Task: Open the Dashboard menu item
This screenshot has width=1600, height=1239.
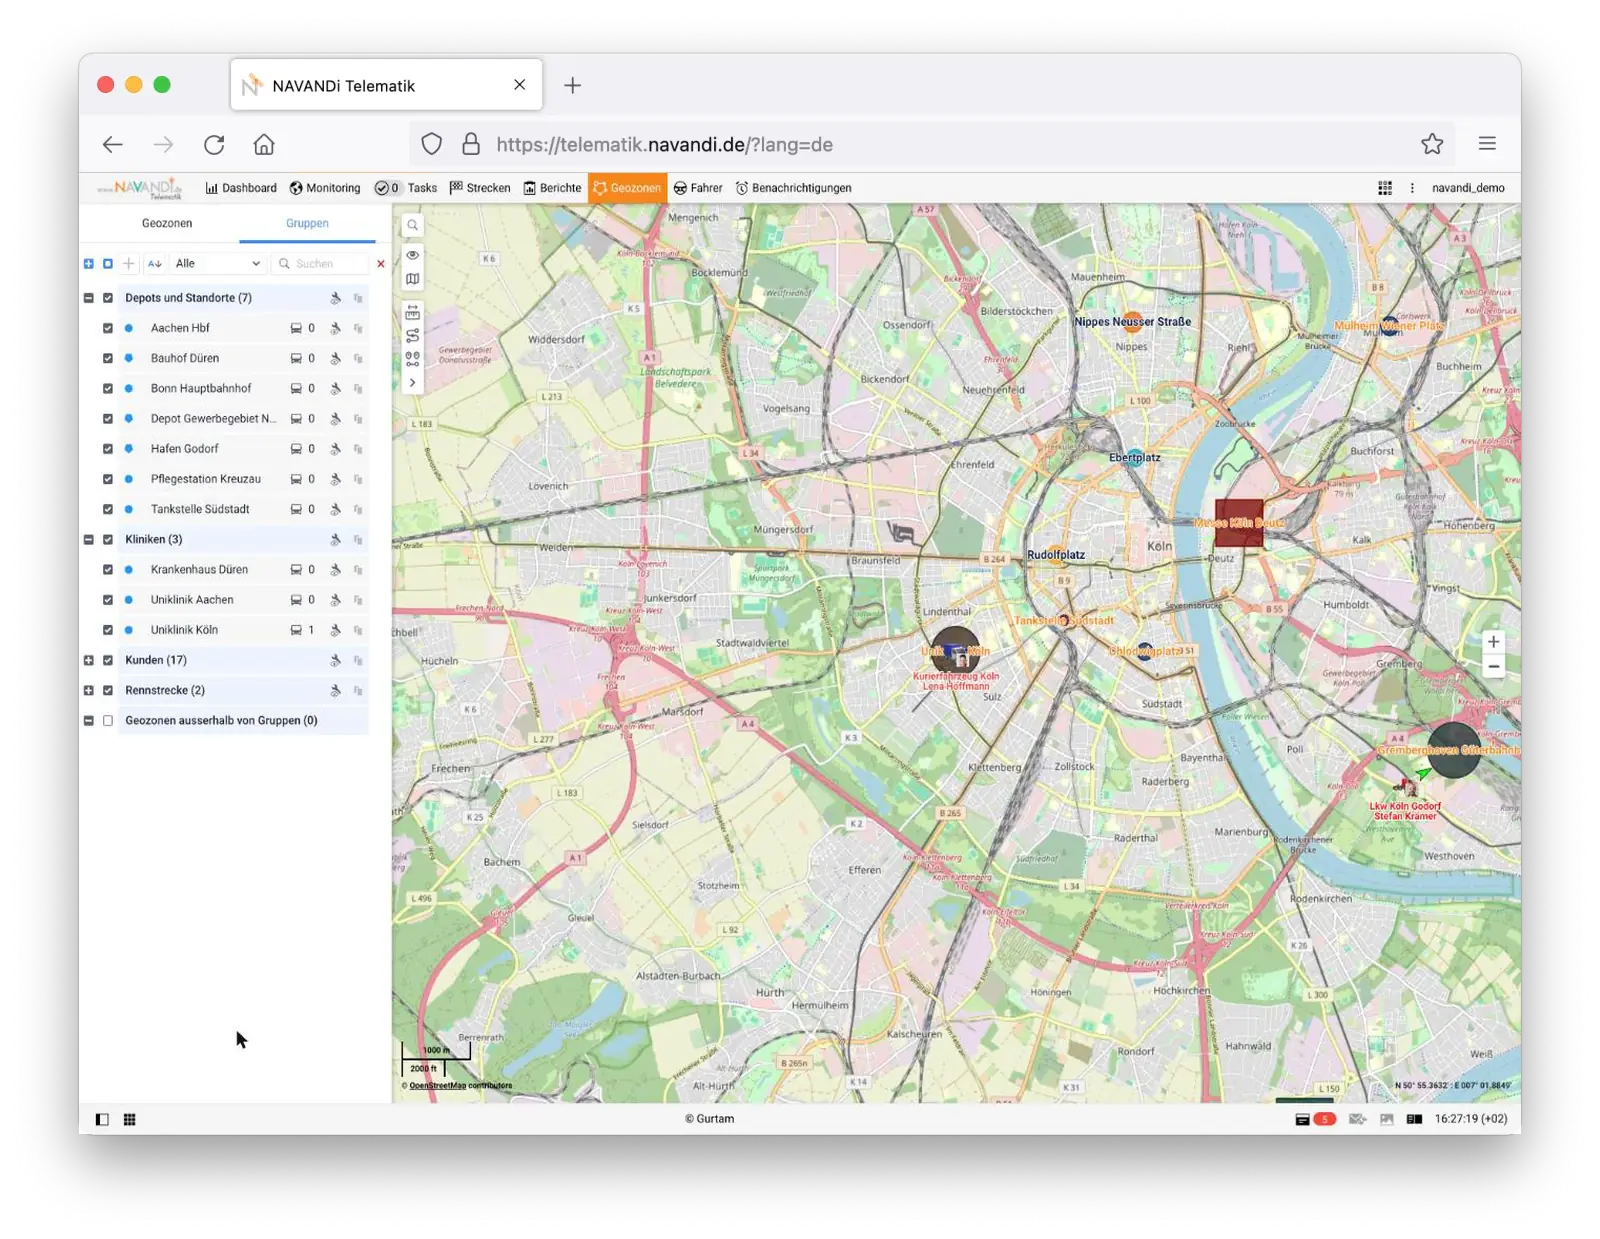Action: (241, 188)
